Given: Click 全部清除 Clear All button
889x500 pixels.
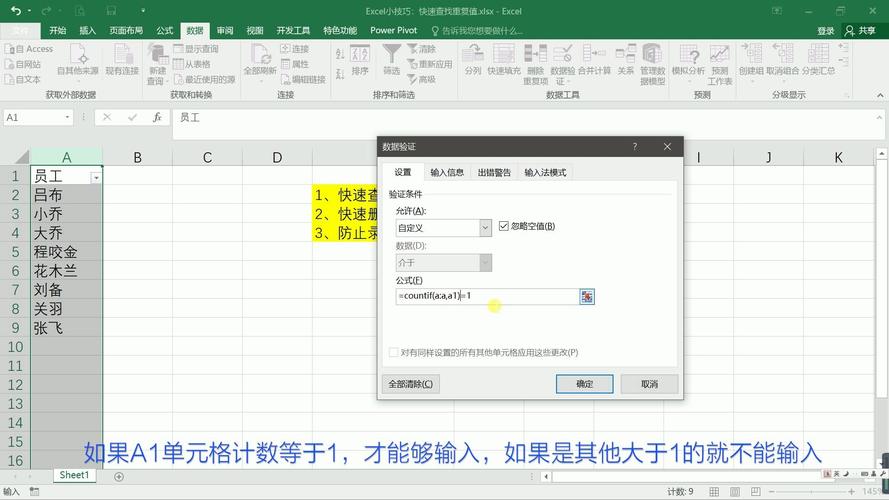Looking at the screenshot, I should tap(410, 384).
